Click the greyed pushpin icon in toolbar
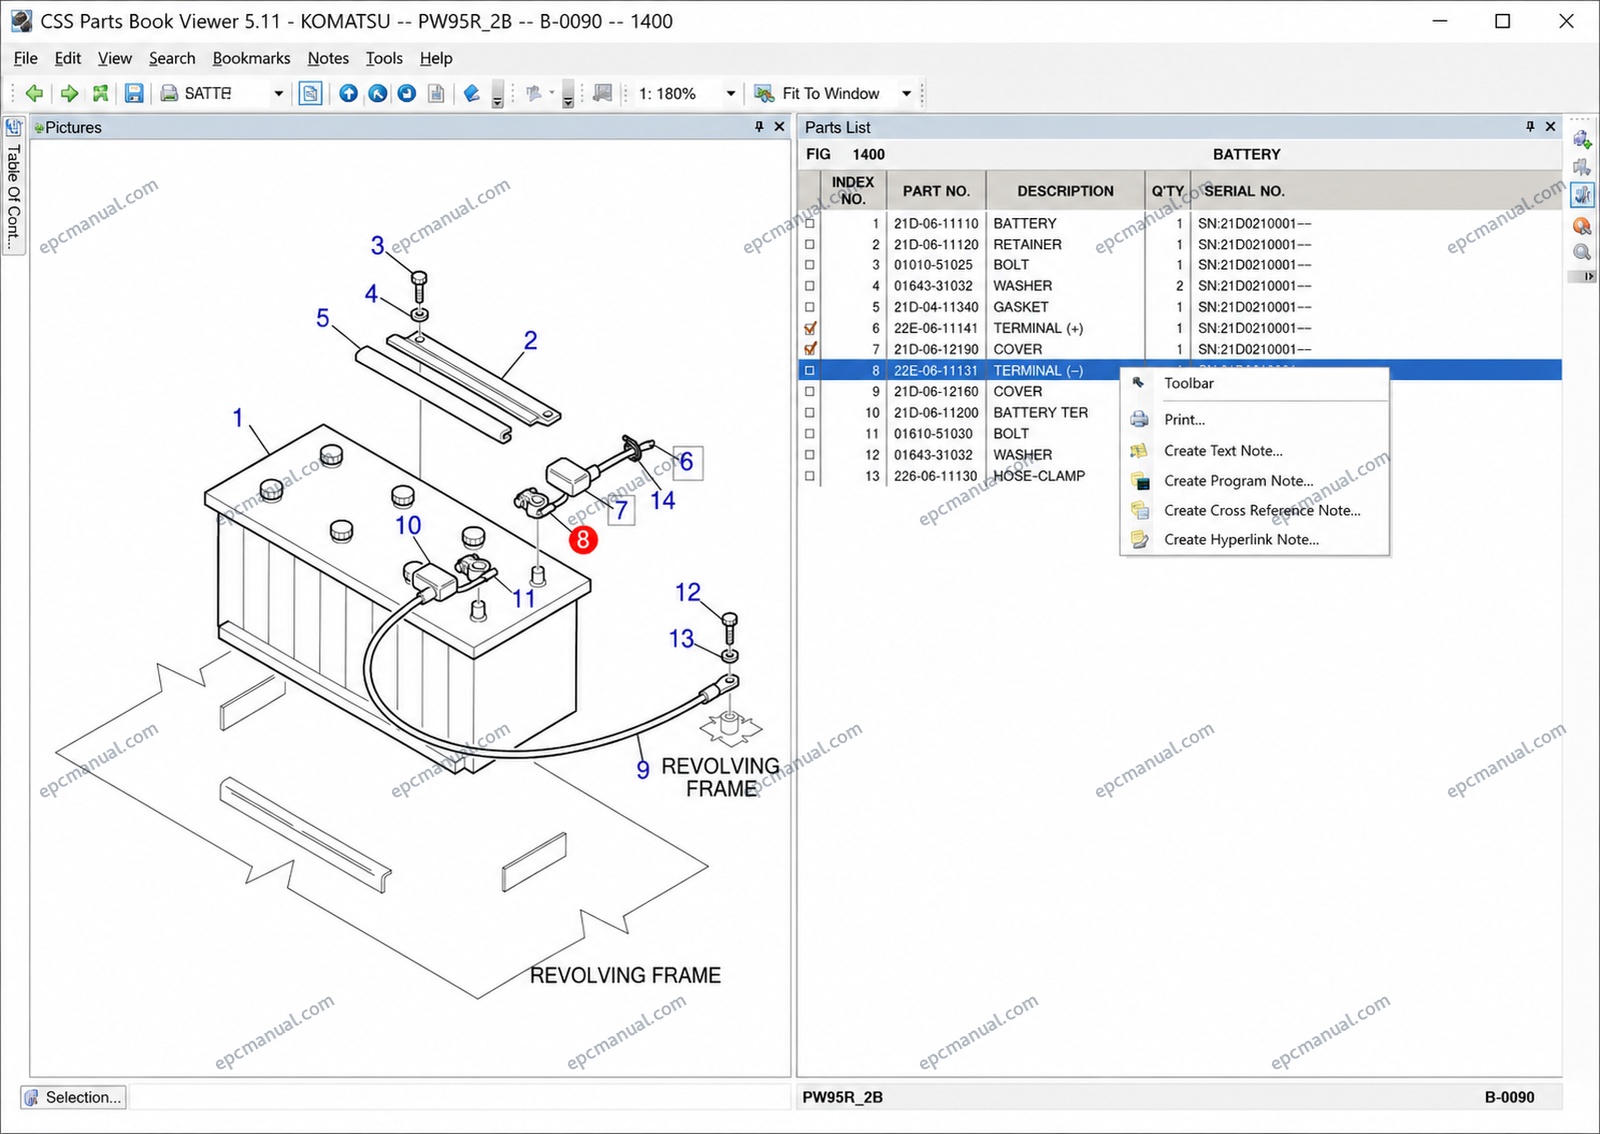 (x=534, y=93)
